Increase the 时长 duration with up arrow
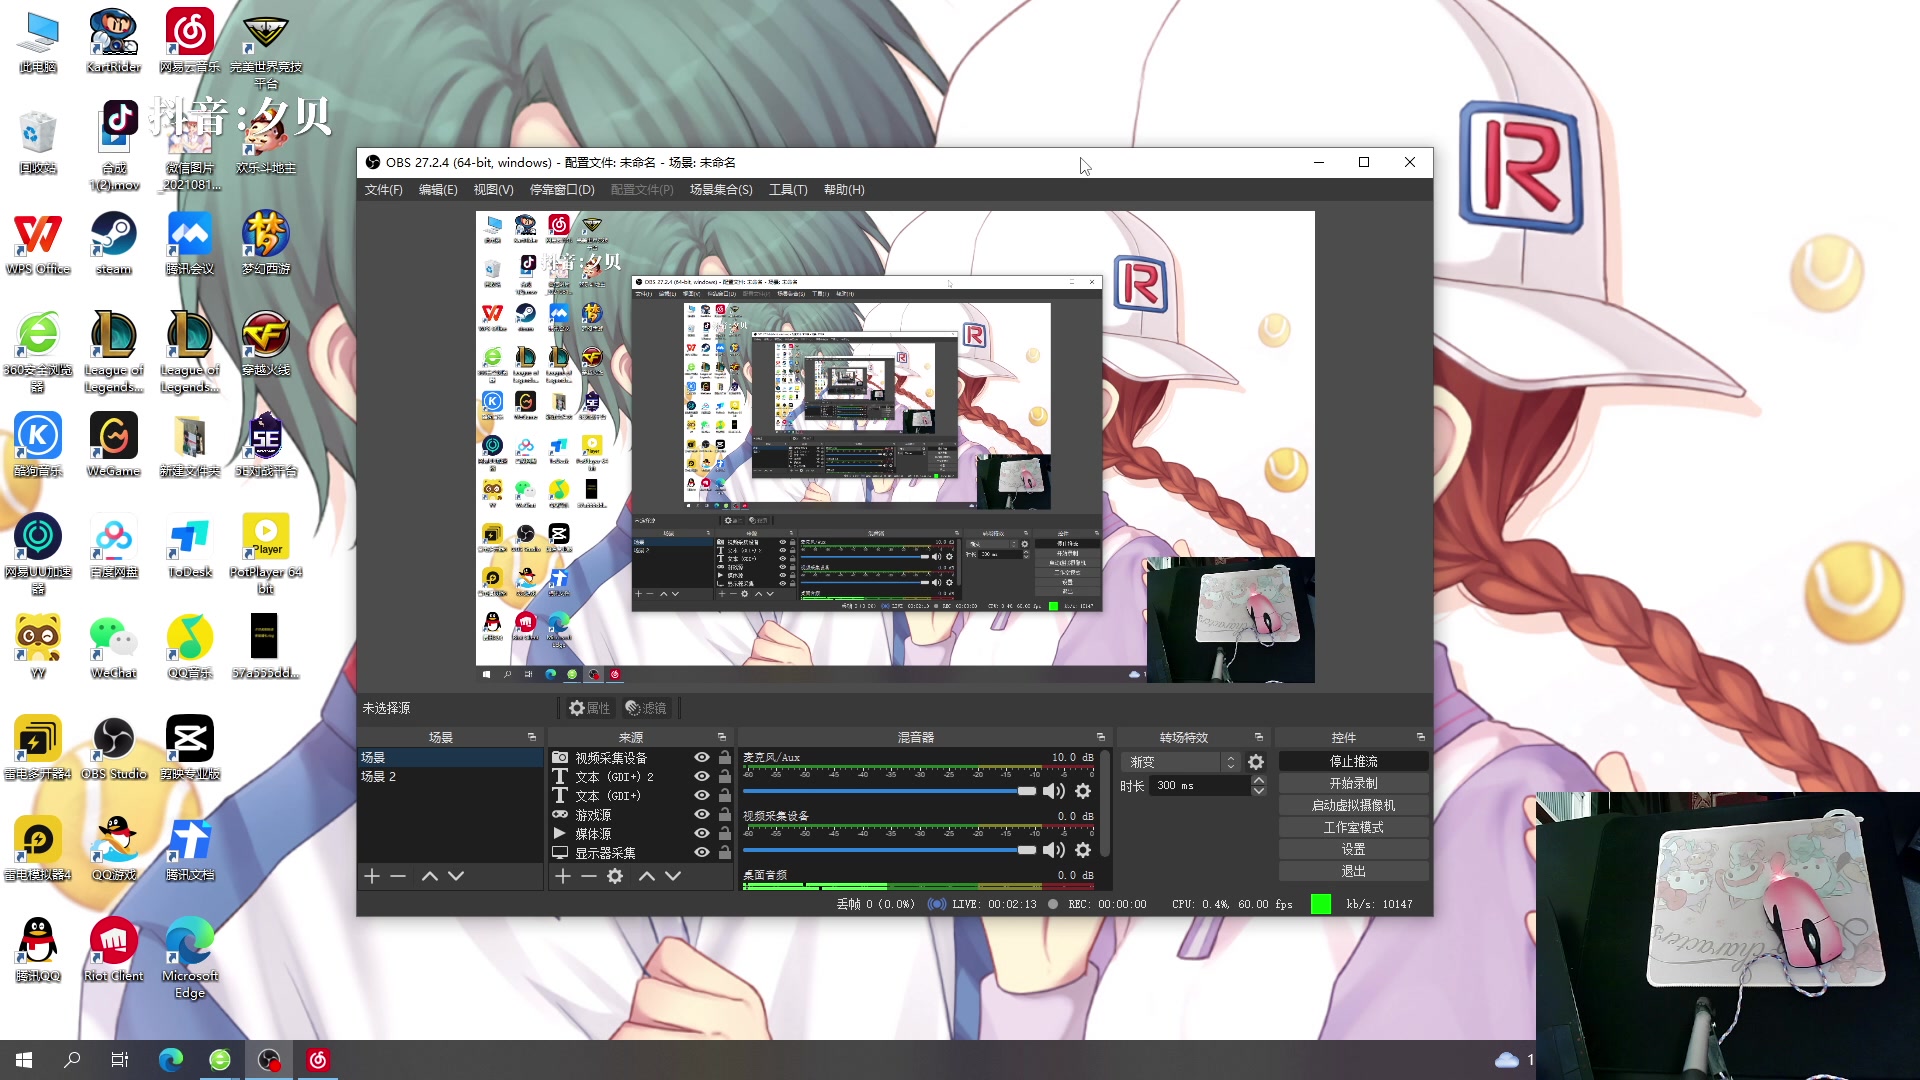The width and height of the screenshot is (1920, 1080). [x=1259, y=780]
